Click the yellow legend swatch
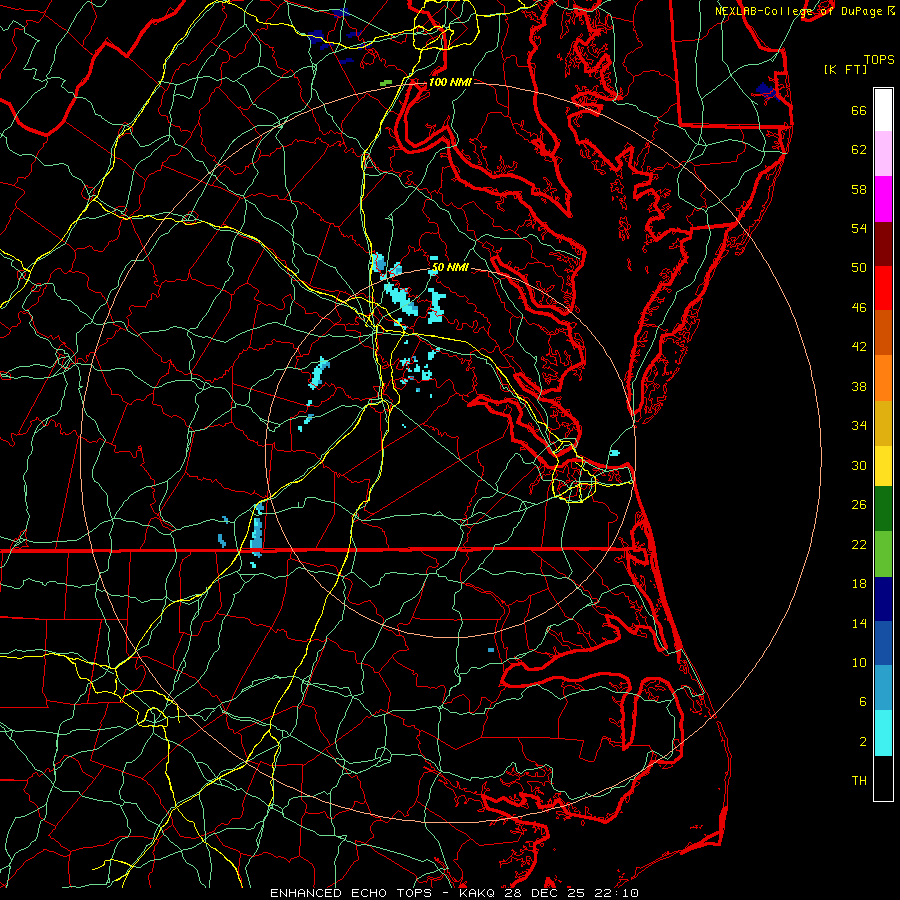The height and width of the screenshot is (900, 900). point(883,466)
